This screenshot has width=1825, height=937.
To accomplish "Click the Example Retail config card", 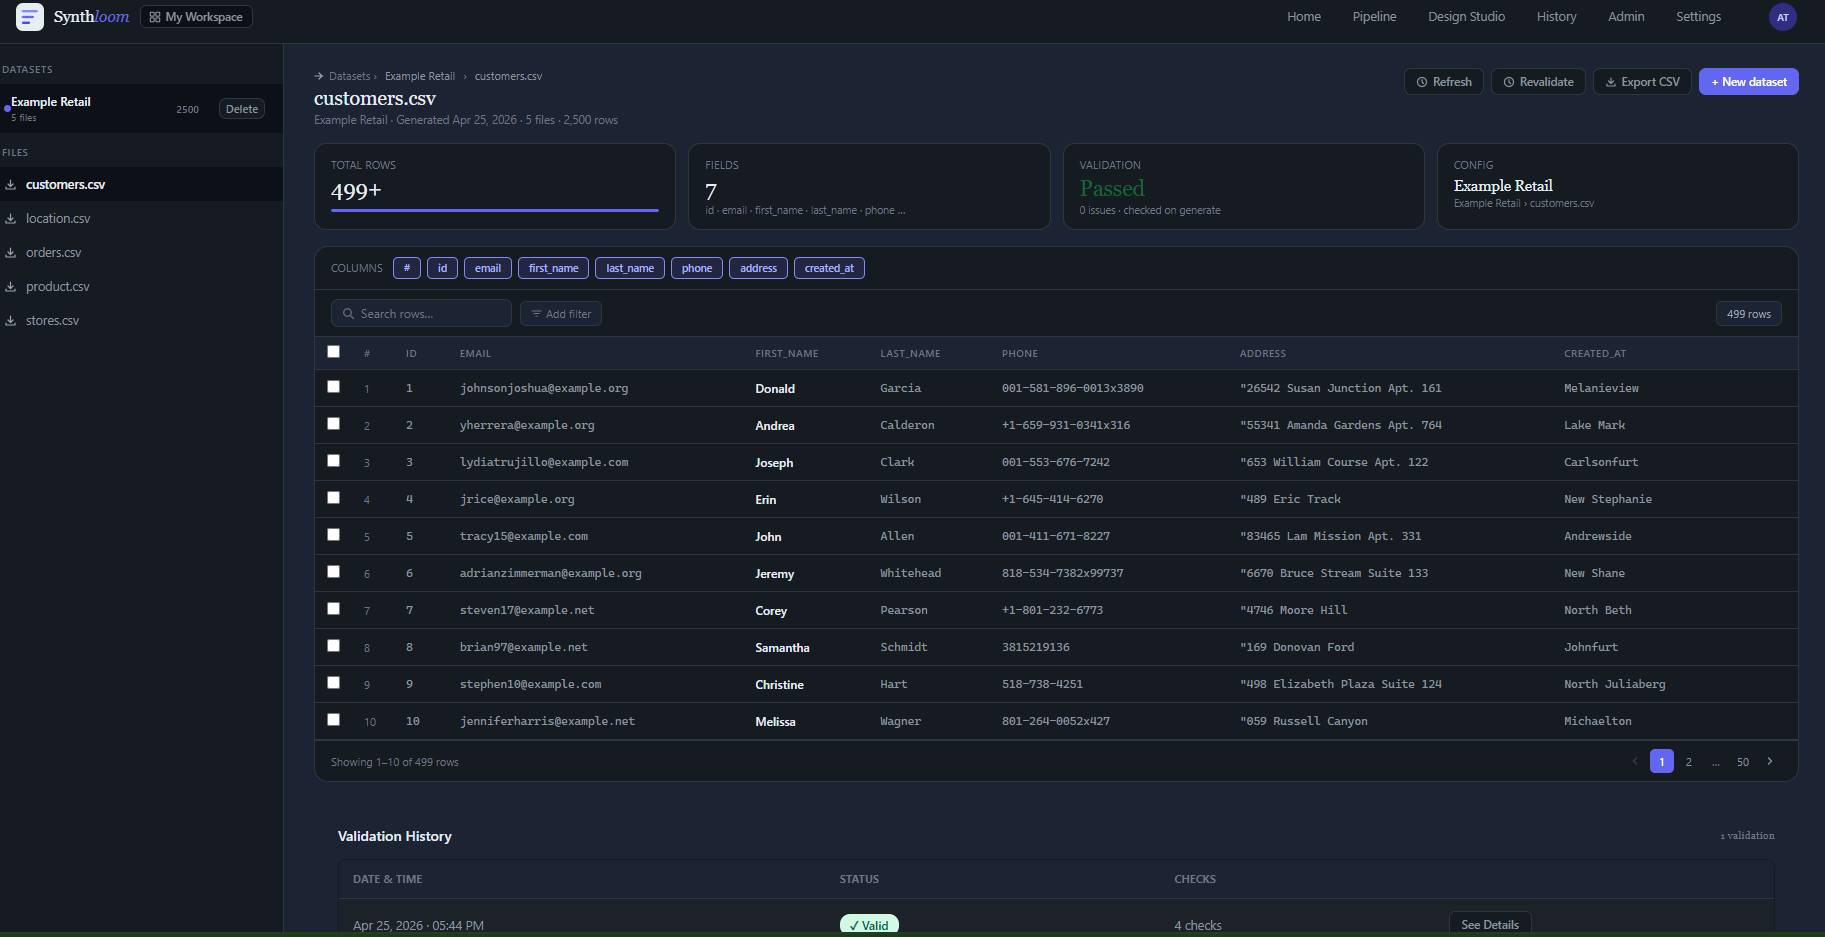I will pyautogui.click(x=1617, y=186).
